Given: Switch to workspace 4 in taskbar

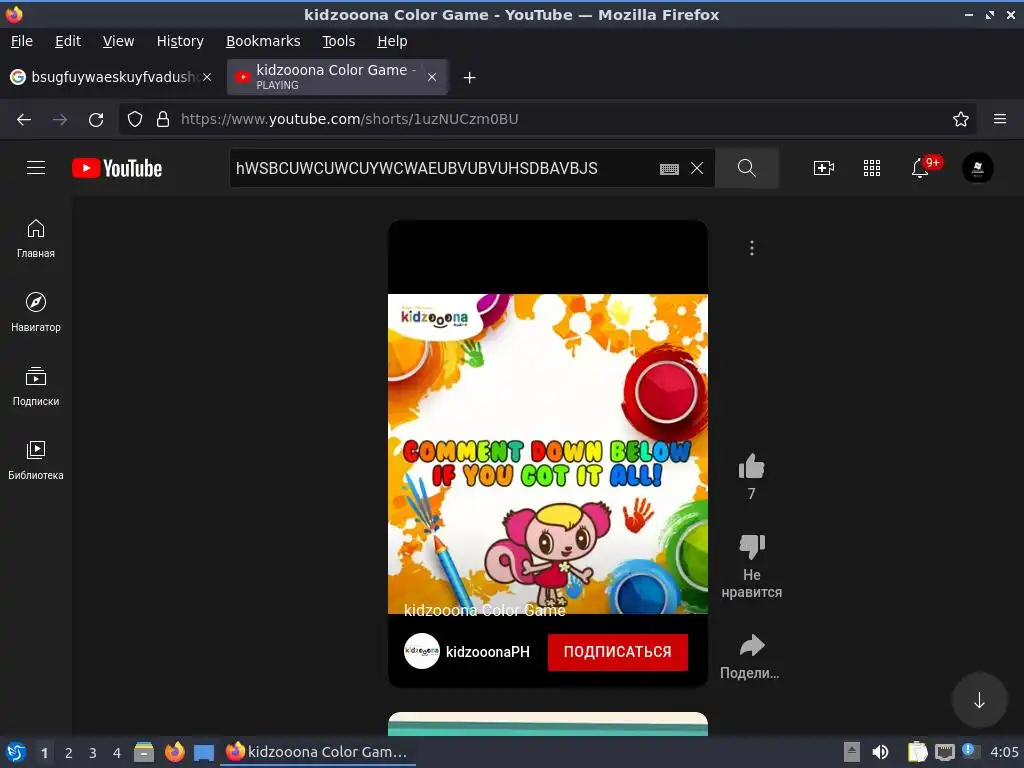Looking at the screenshot, I should pos(117,753).
